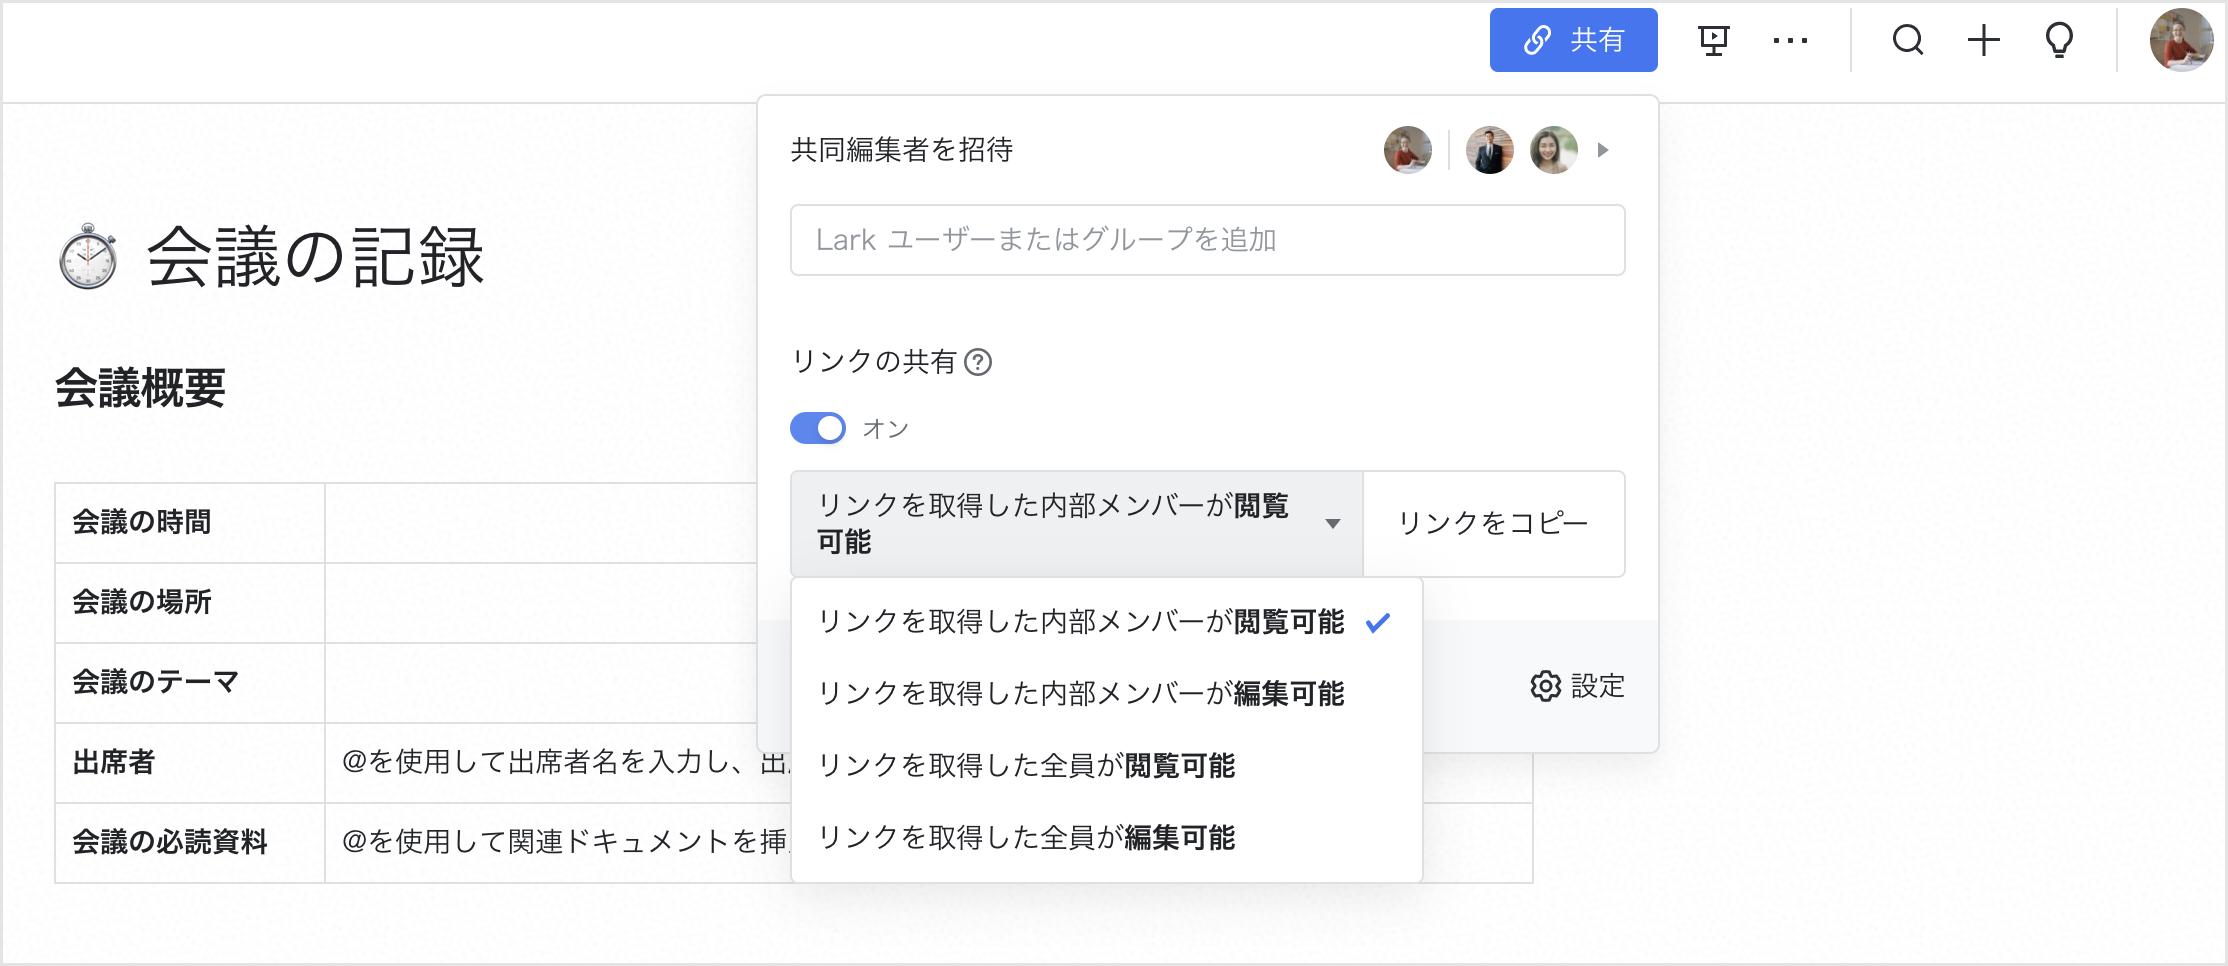2228x966 pixels.
Task: Select リンクを取得した内部メンバーが編集可能 option
Action: click(x=1080, y=693)
